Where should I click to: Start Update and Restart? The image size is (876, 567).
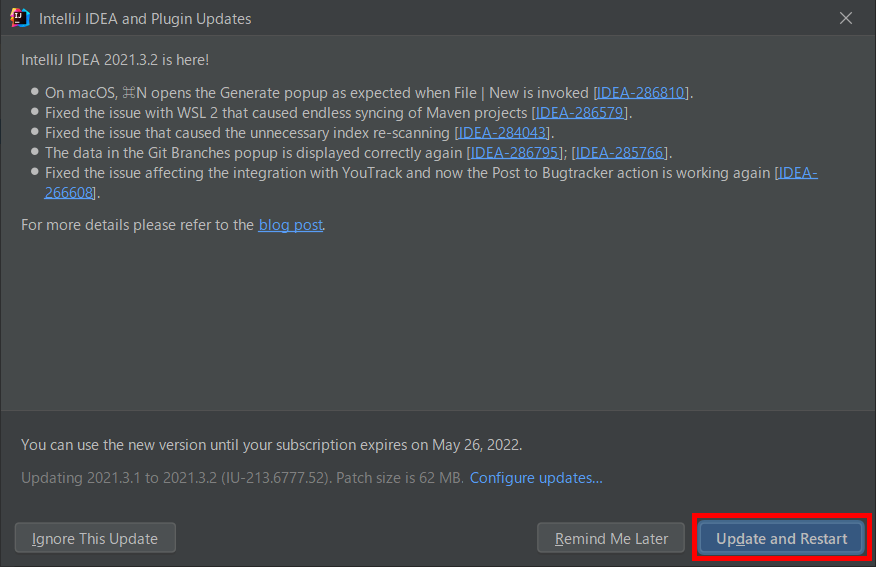tap(781, 538)
